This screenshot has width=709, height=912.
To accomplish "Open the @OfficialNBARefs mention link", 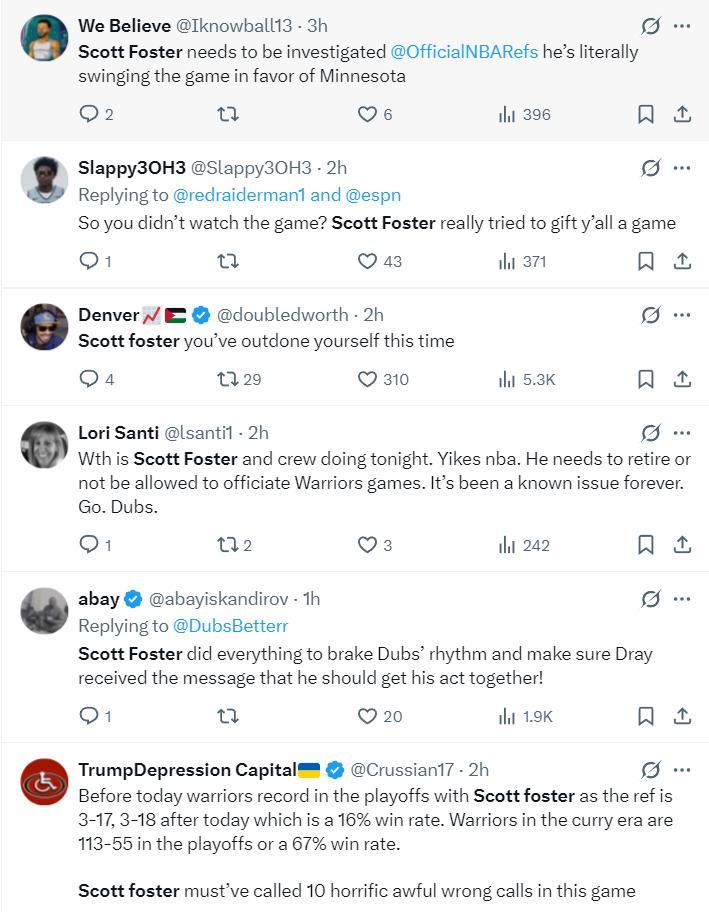I will (464, 51).
